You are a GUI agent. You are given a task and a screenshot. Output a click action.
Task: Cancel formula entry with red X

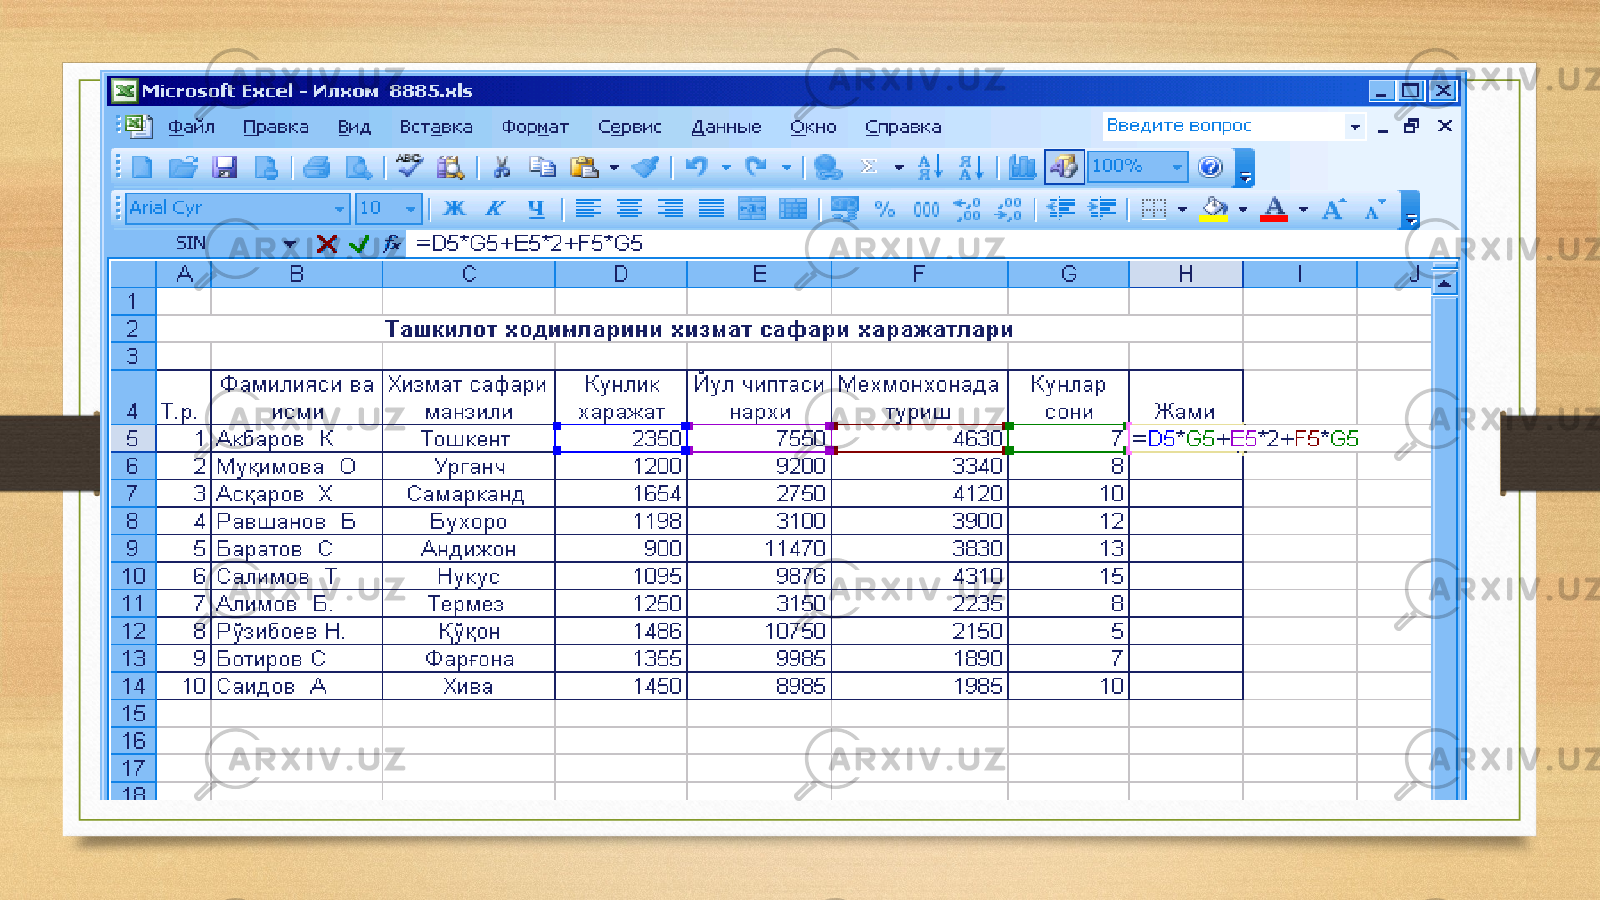(x=327, y=243)
